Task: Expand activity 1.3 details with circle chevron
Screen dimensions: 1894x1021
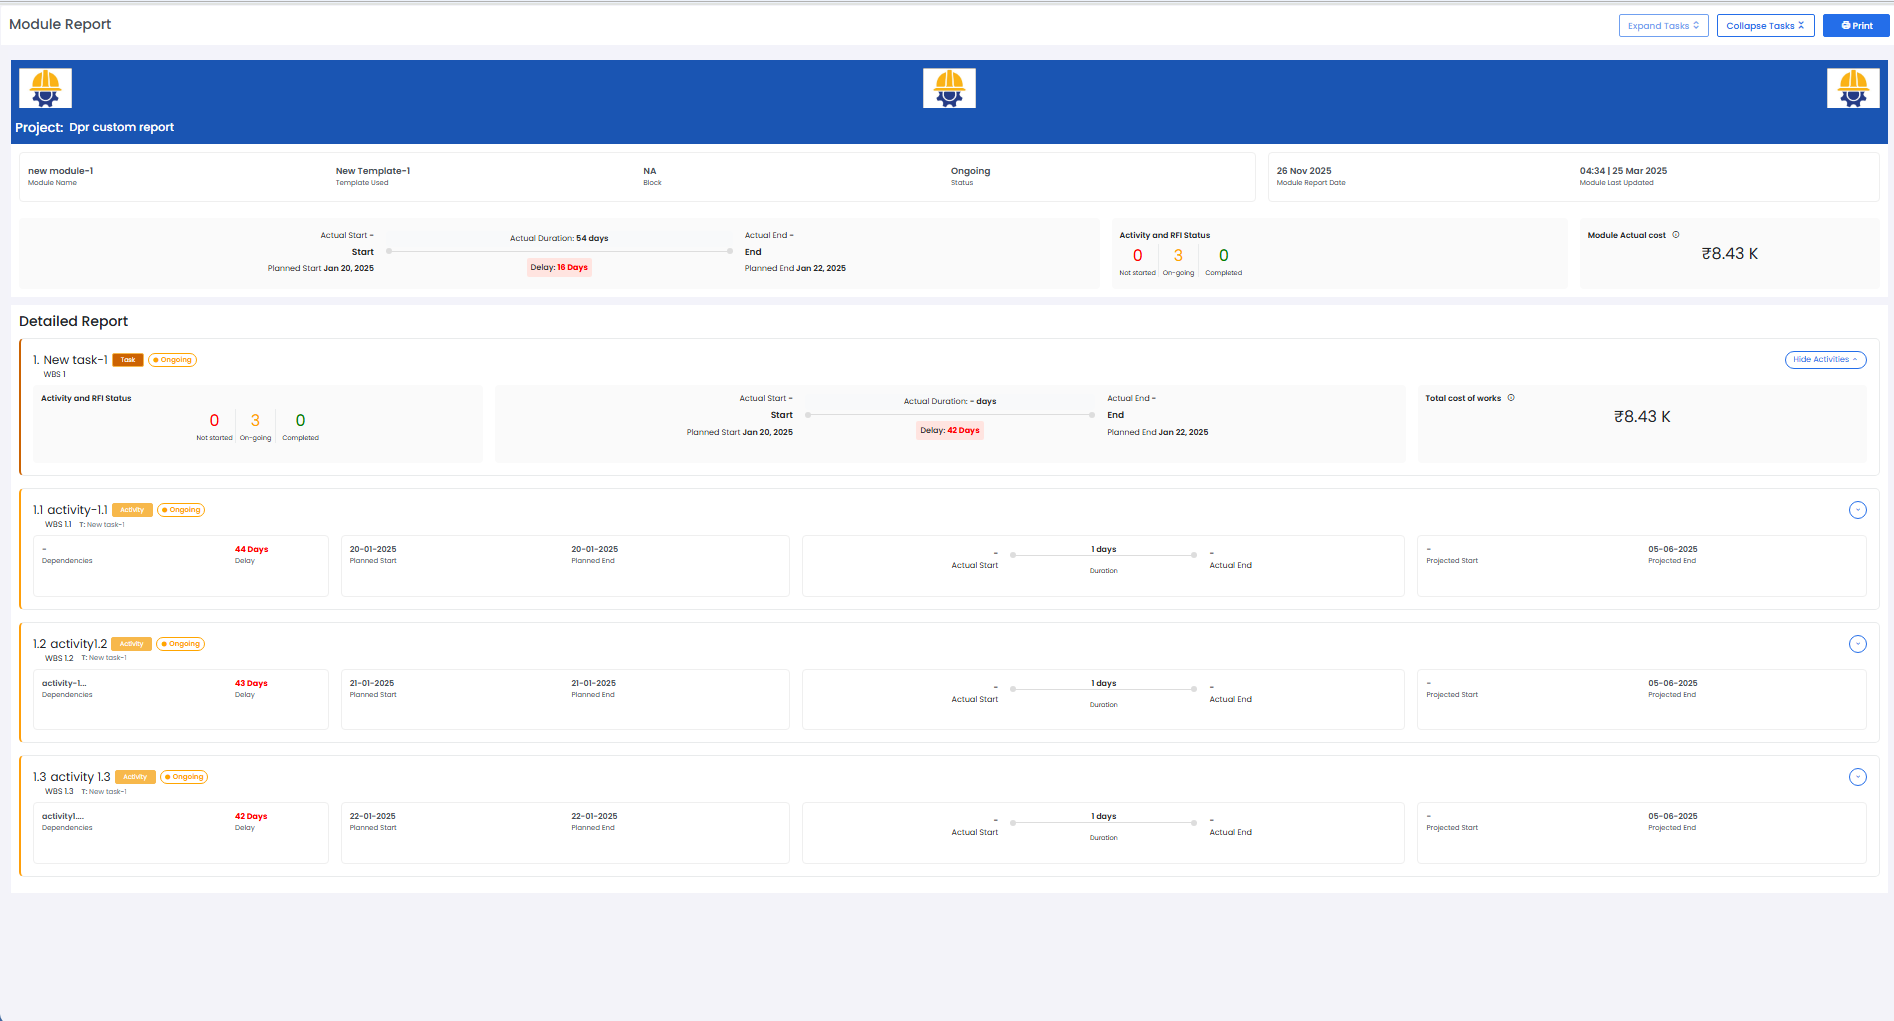Action: pyautogui.click(x=1857, y=777)
